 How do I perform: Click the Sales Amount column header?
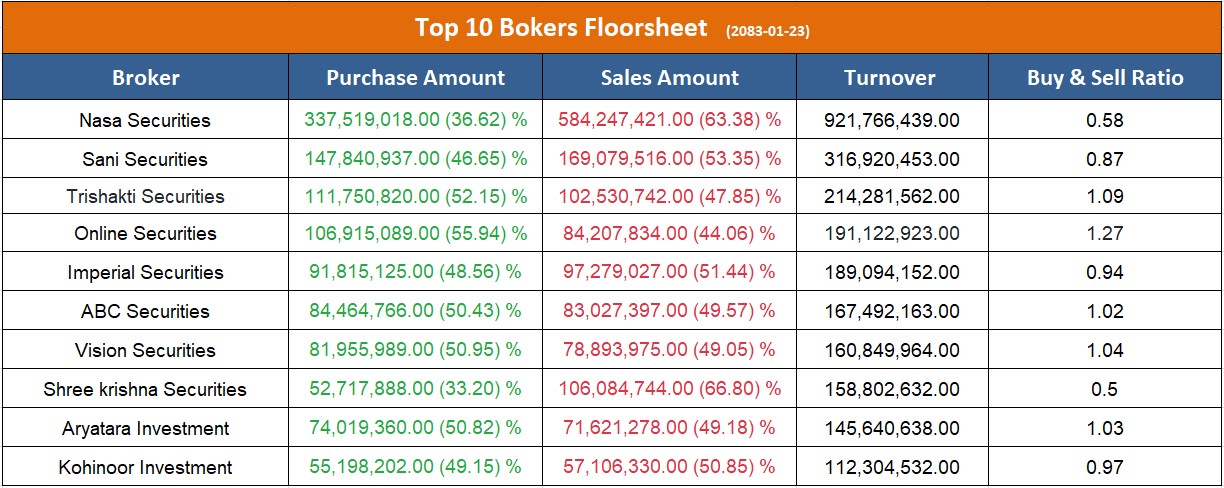(x=670, y=77)
